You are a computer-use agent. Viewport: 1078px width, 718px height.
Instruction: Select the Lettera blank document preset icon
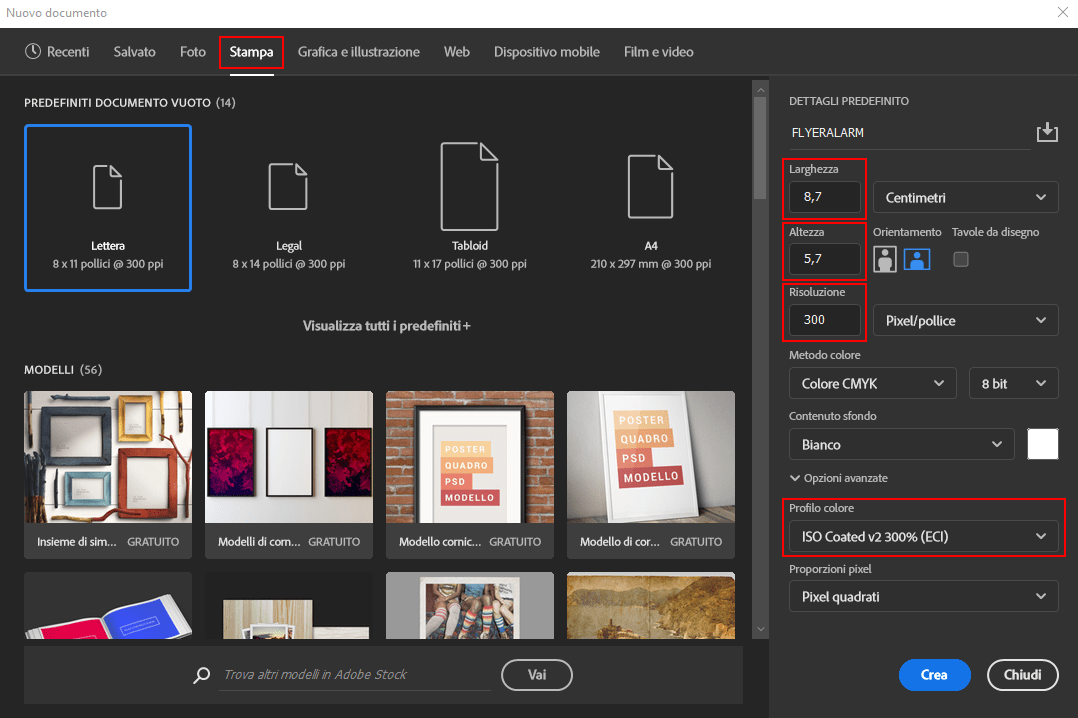(x=108, y=187)
